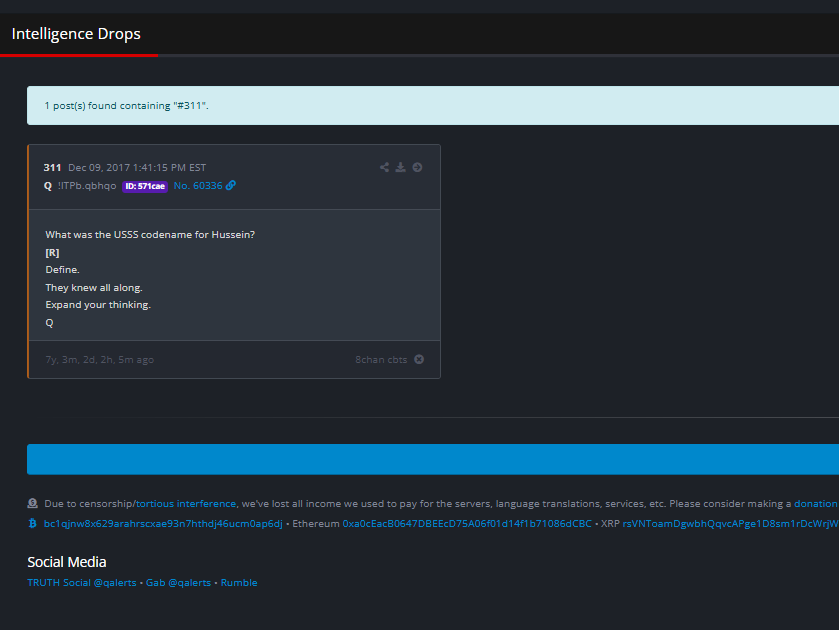Click the bold Q author name in the post header
The height and width of the screenshot is (630, 839).
point(48,186)
